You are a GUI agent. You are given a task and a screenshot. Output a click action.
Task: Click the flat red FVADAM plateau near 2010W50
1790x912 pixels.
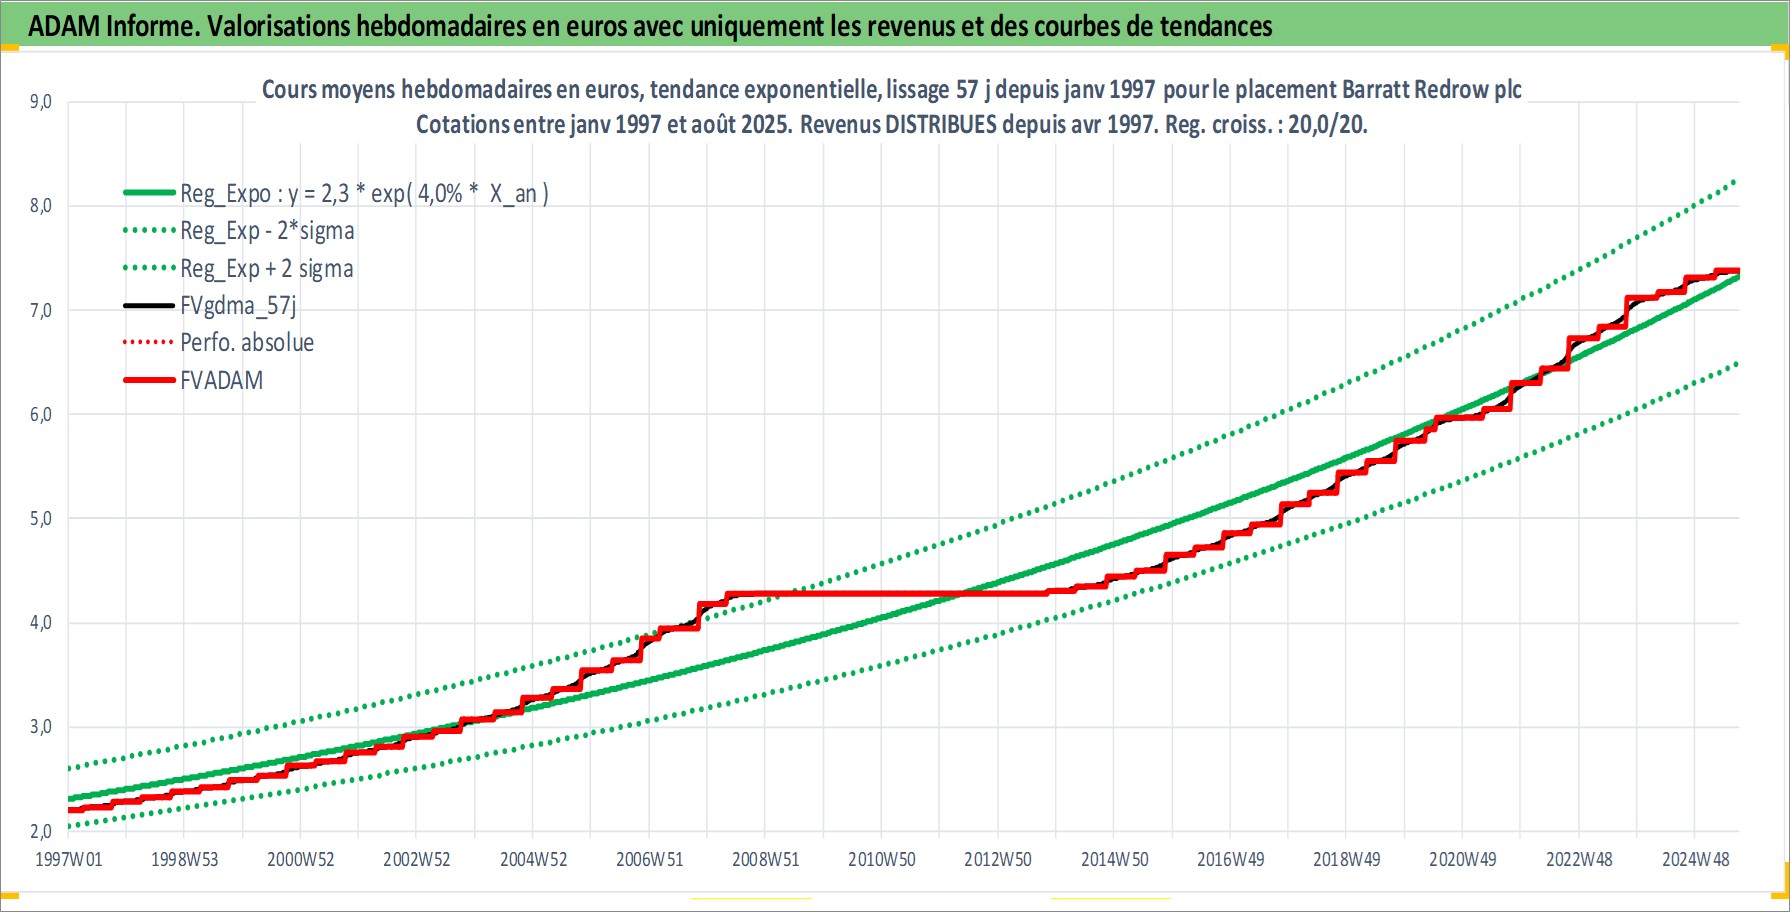(885, 593)
